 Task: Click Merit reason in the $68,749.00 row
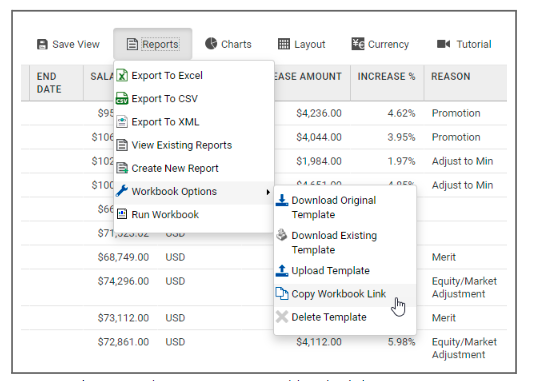444,257
